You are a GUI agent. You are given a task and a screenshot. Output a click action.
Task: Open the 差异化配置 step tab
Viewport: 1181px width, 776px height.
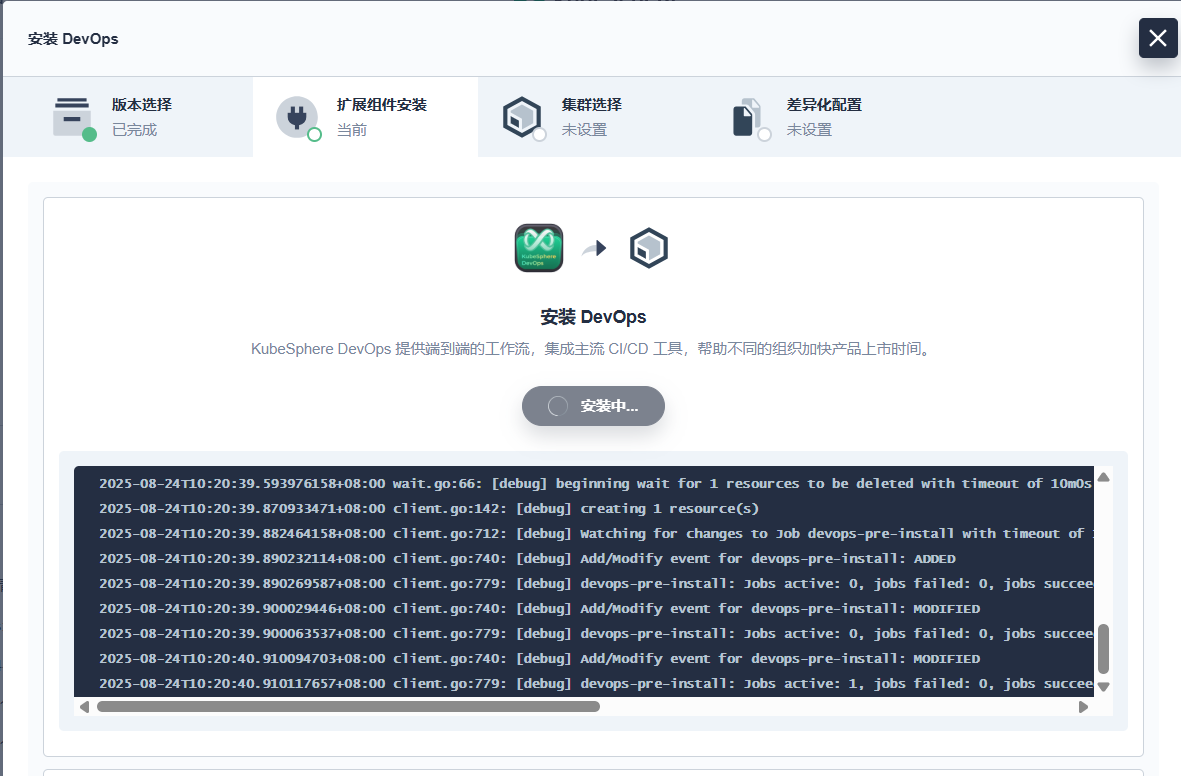[x=816, y=117]
